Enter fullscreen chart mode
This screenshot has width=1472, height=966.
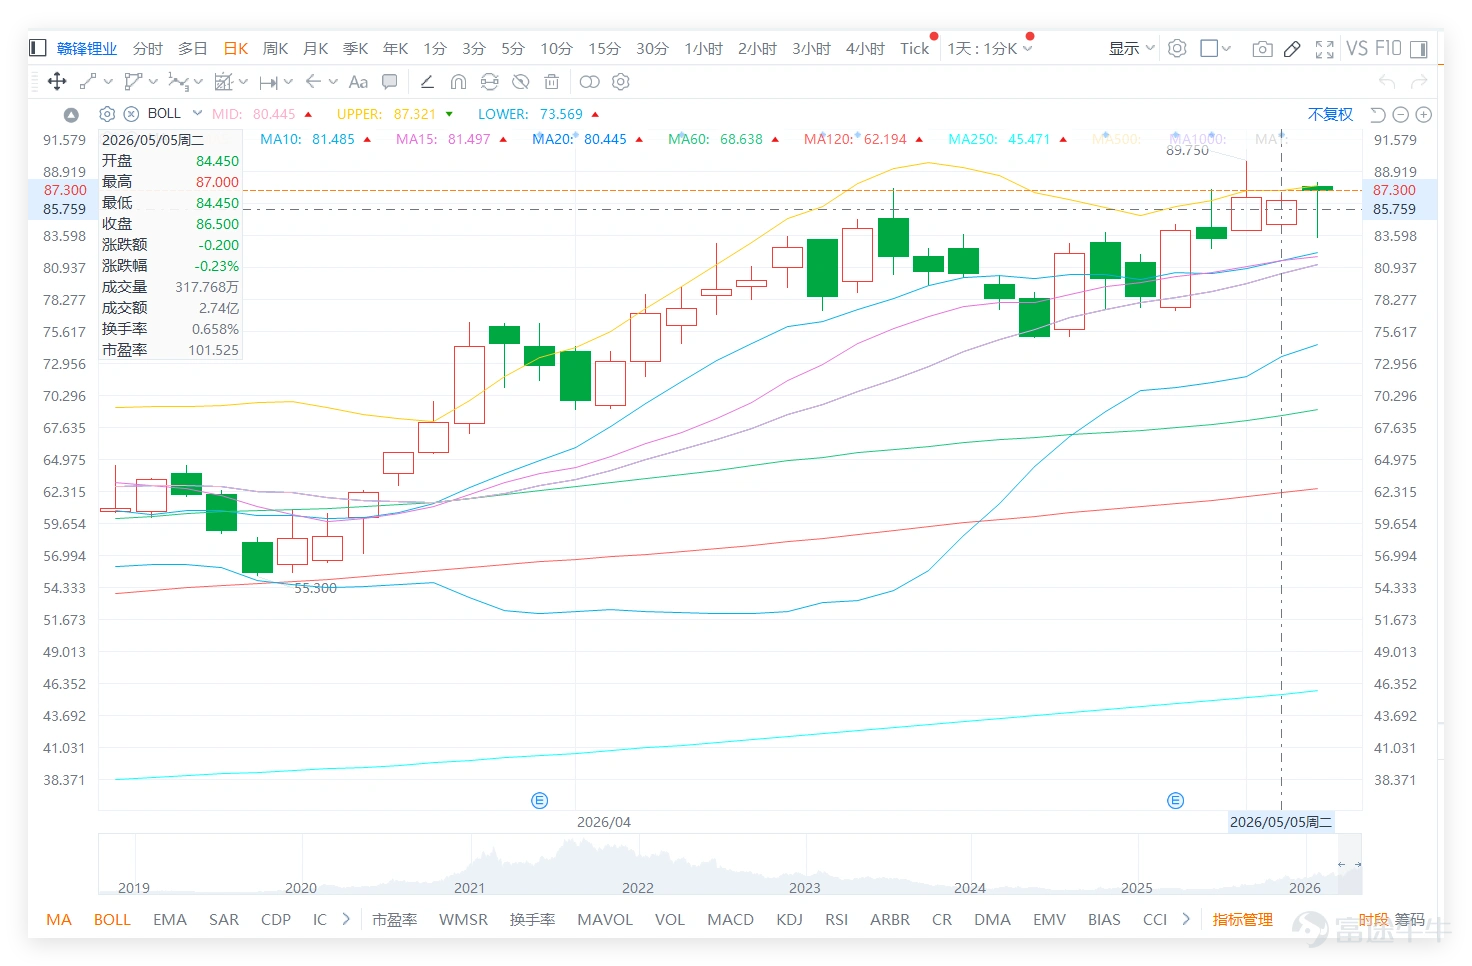pos(1325,49)
